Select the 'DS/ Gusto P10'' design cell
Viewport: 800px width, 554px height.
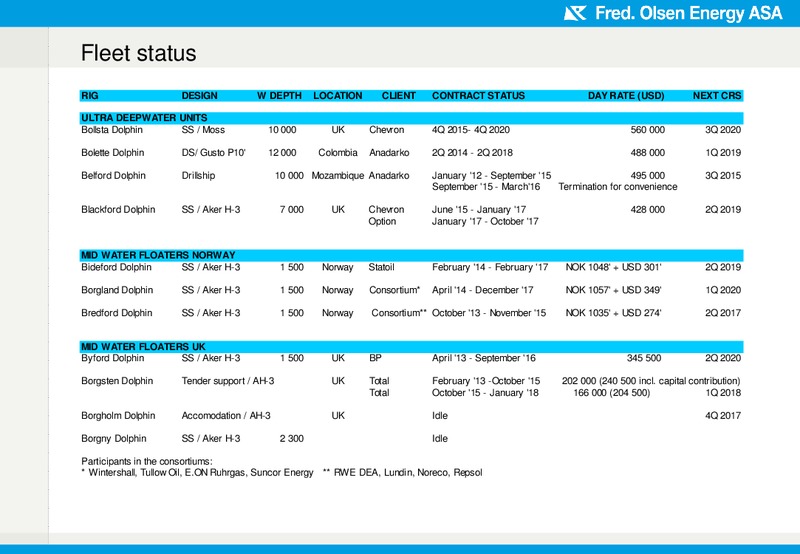point(214,153)
